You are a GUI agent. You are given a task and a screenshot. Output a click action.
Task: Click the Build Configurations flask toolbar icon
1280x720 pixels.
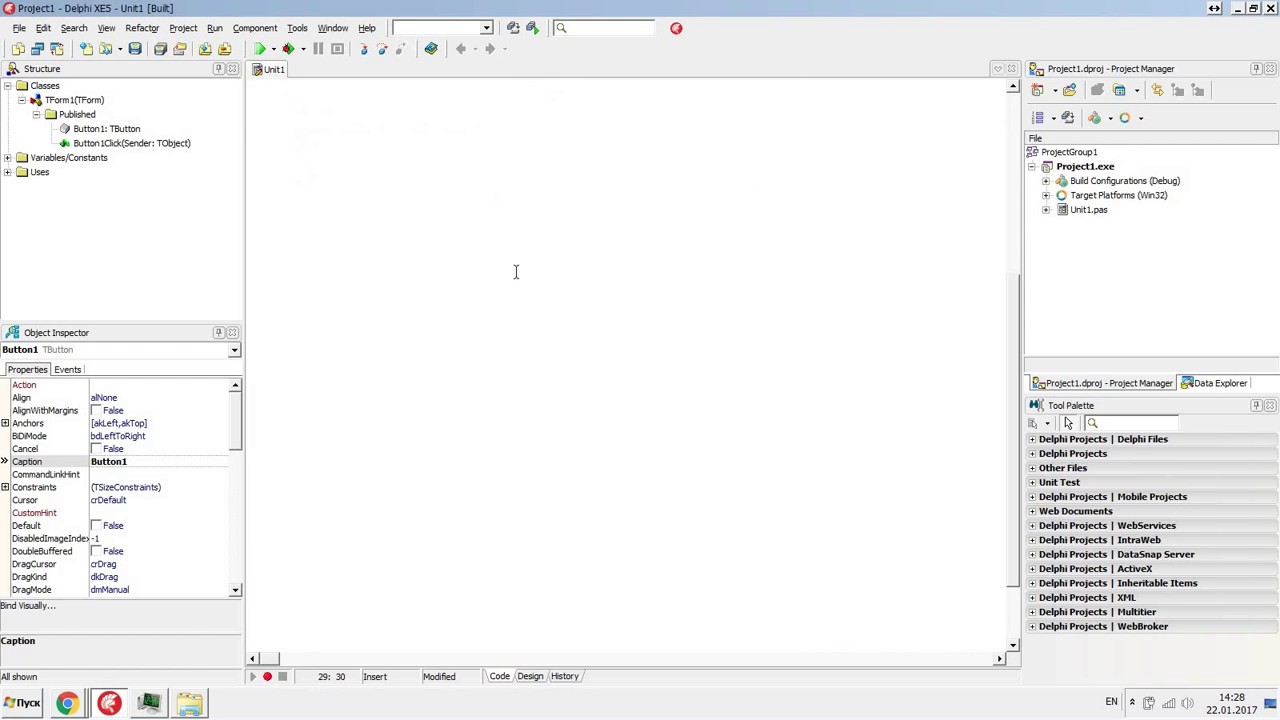[1094, 118]
